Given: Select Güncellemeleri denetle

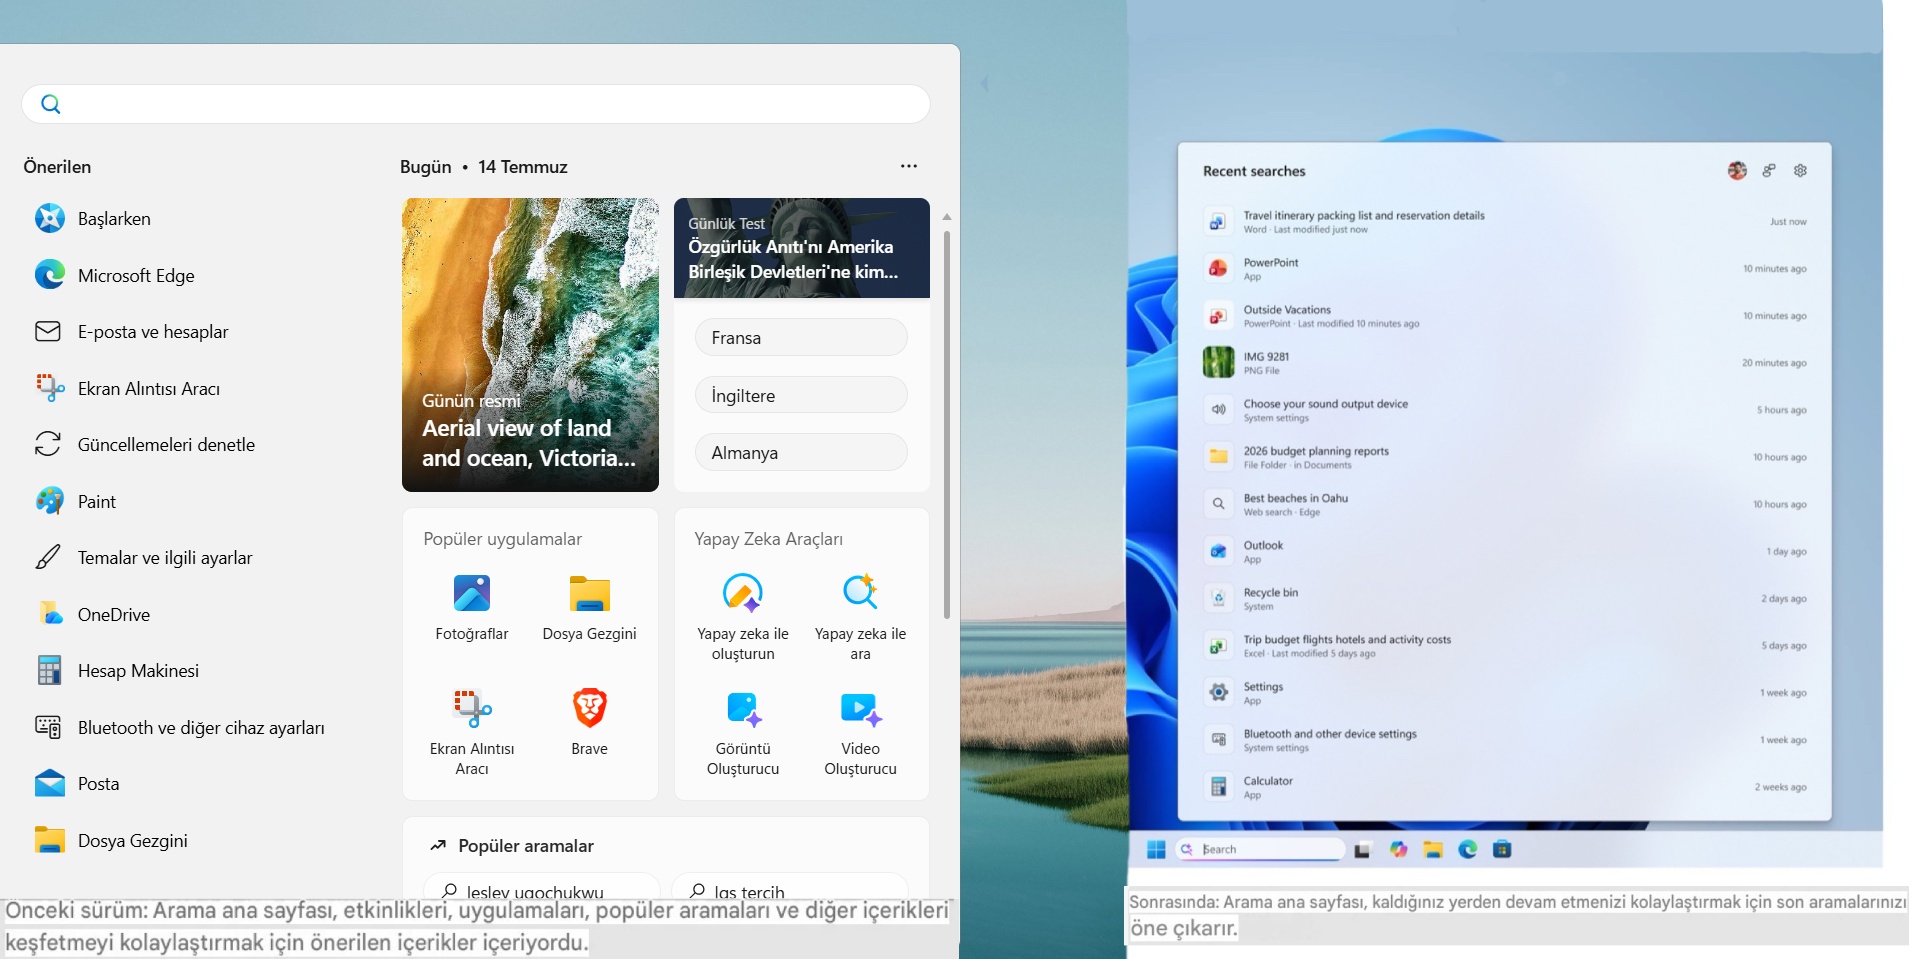Looking at the screenshot, I should [145, 444].
